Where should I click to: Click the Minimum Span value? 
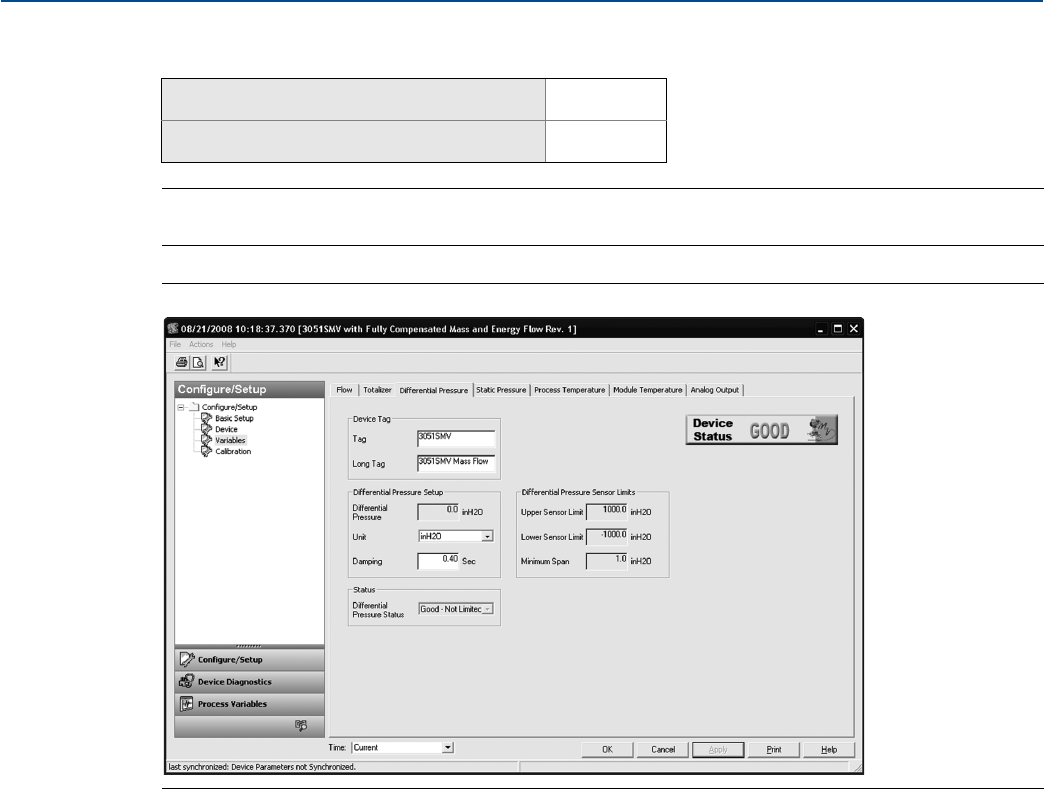tap(607, 561)
